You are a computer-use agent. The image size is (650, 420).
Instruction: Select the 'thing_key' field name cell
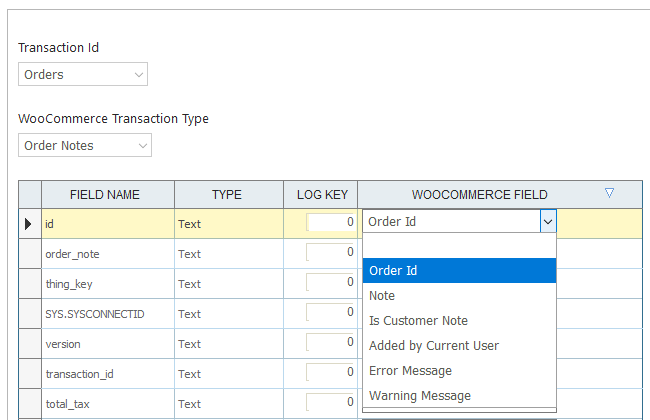pos(108,284)
